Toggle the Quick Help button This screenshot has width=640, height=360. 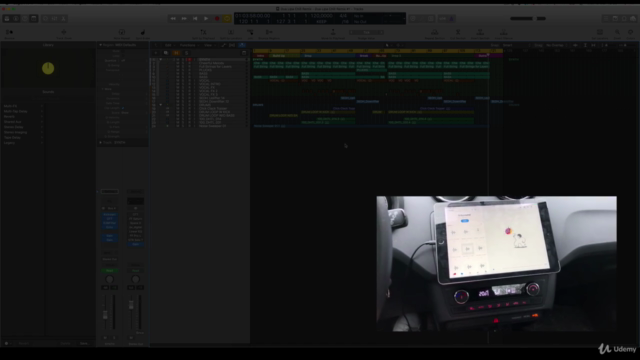coord(25,18)
